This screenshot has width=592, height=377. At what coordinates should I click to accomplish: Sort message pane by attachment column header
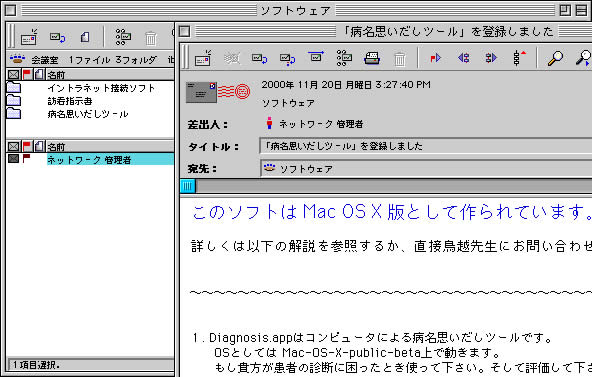39,146
